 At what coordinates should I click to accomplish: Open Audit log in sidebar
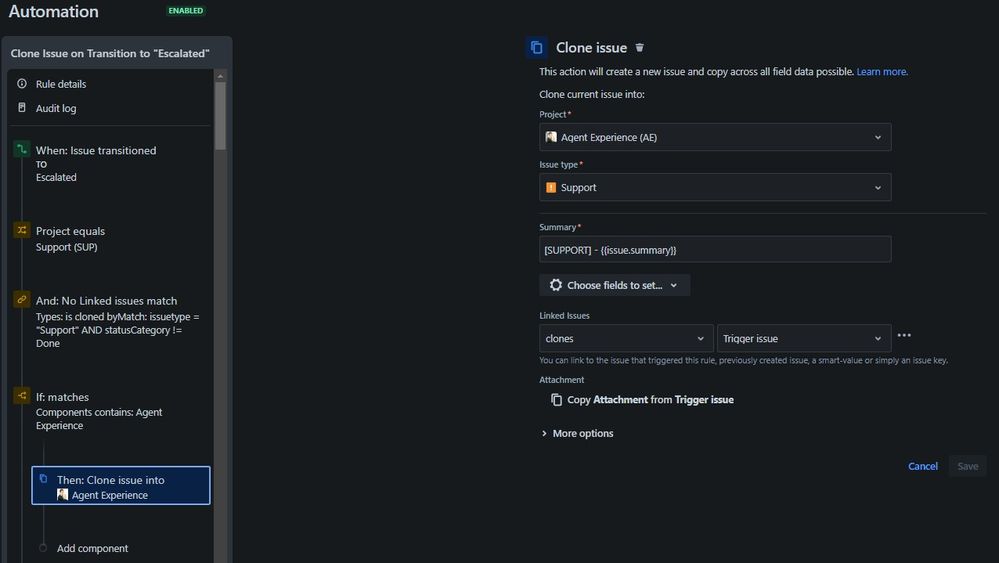56,108
